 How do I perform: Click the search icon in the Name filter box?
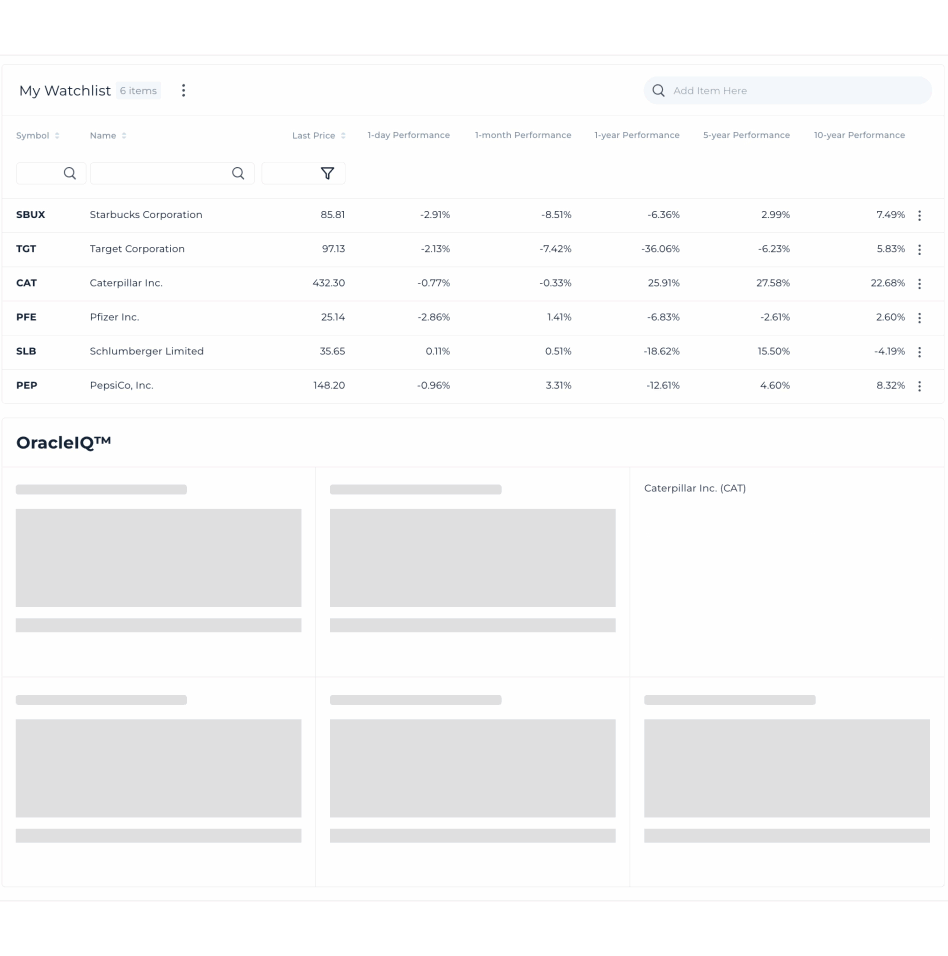pyautogui.click(x=238, y=172)
